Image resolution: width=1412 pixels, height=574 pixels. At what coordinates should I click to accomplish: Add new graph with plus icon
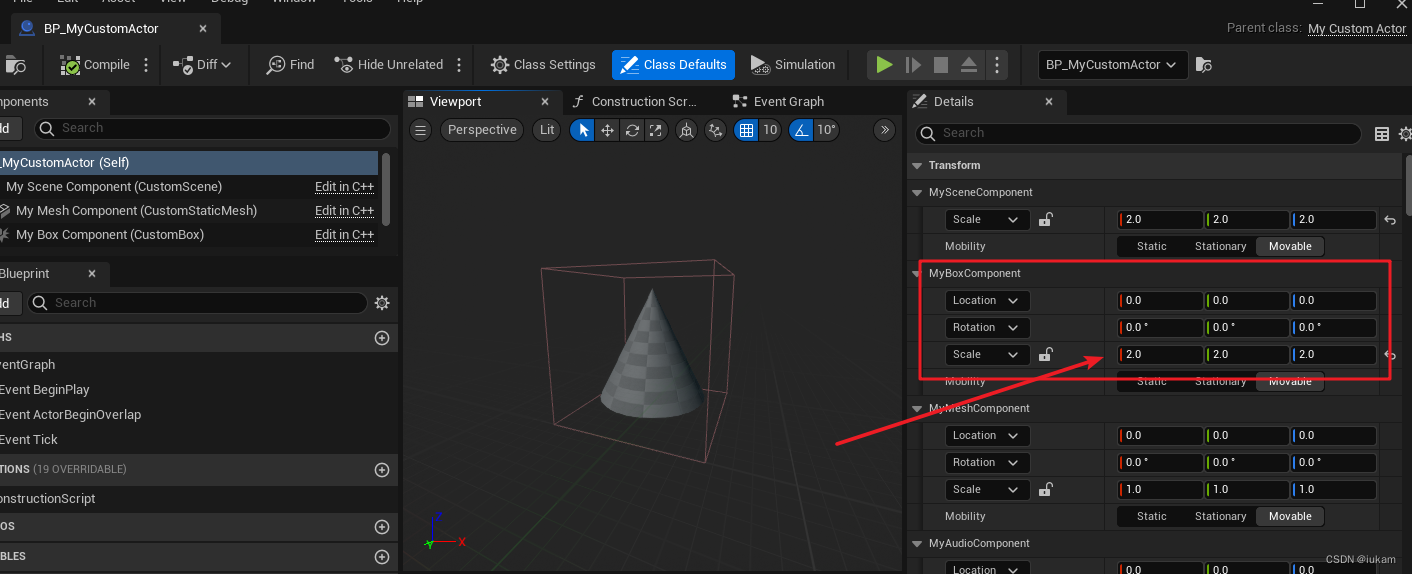(381, 338)
